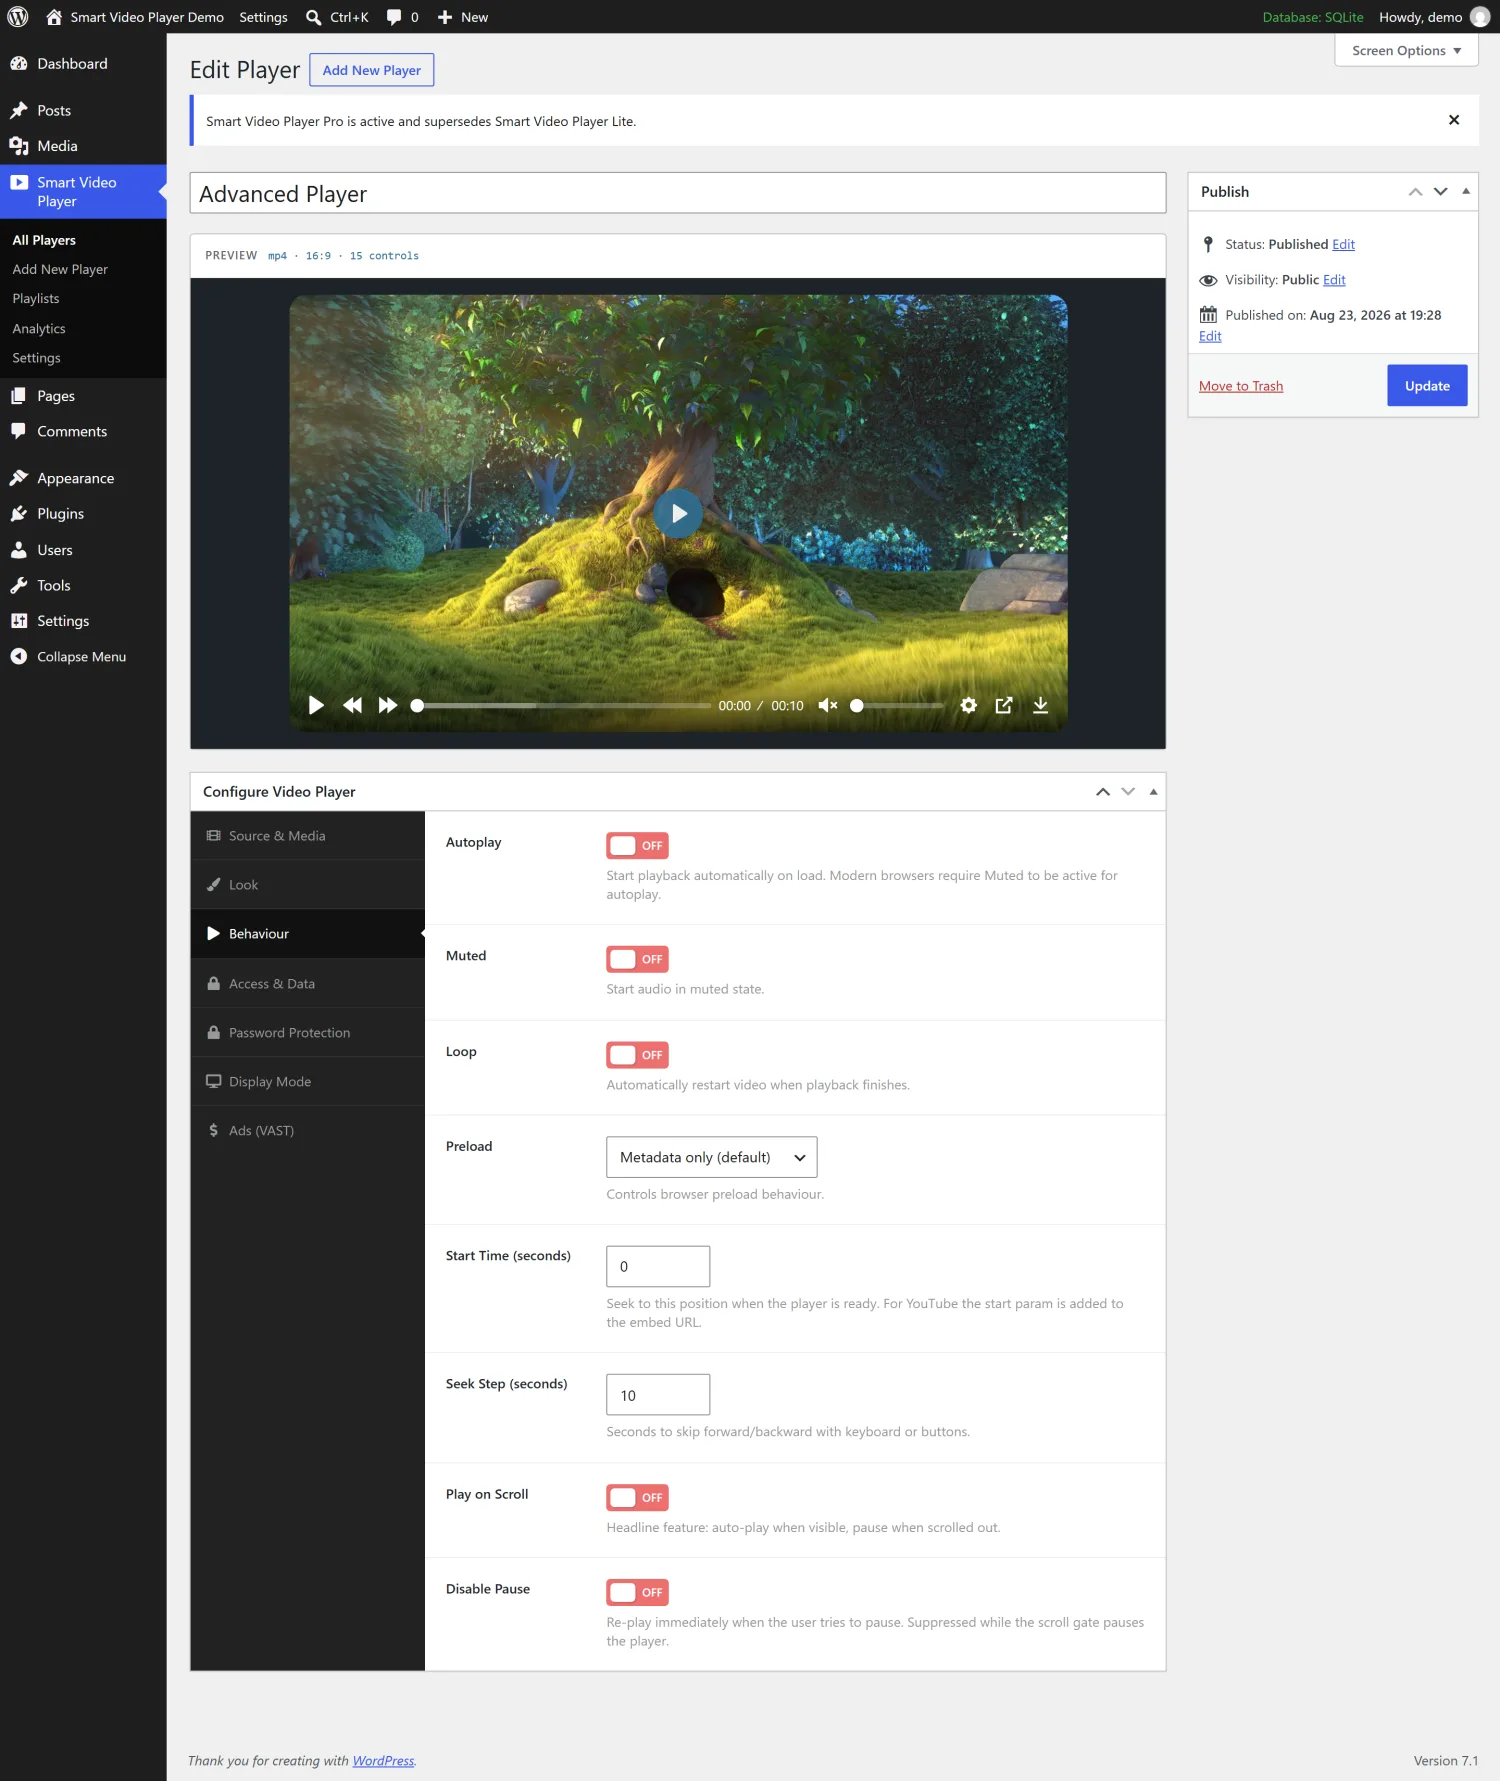This screenshot has width=1500, height=1781.
Task: Move this player to trash
Action: coord(1241,386)
